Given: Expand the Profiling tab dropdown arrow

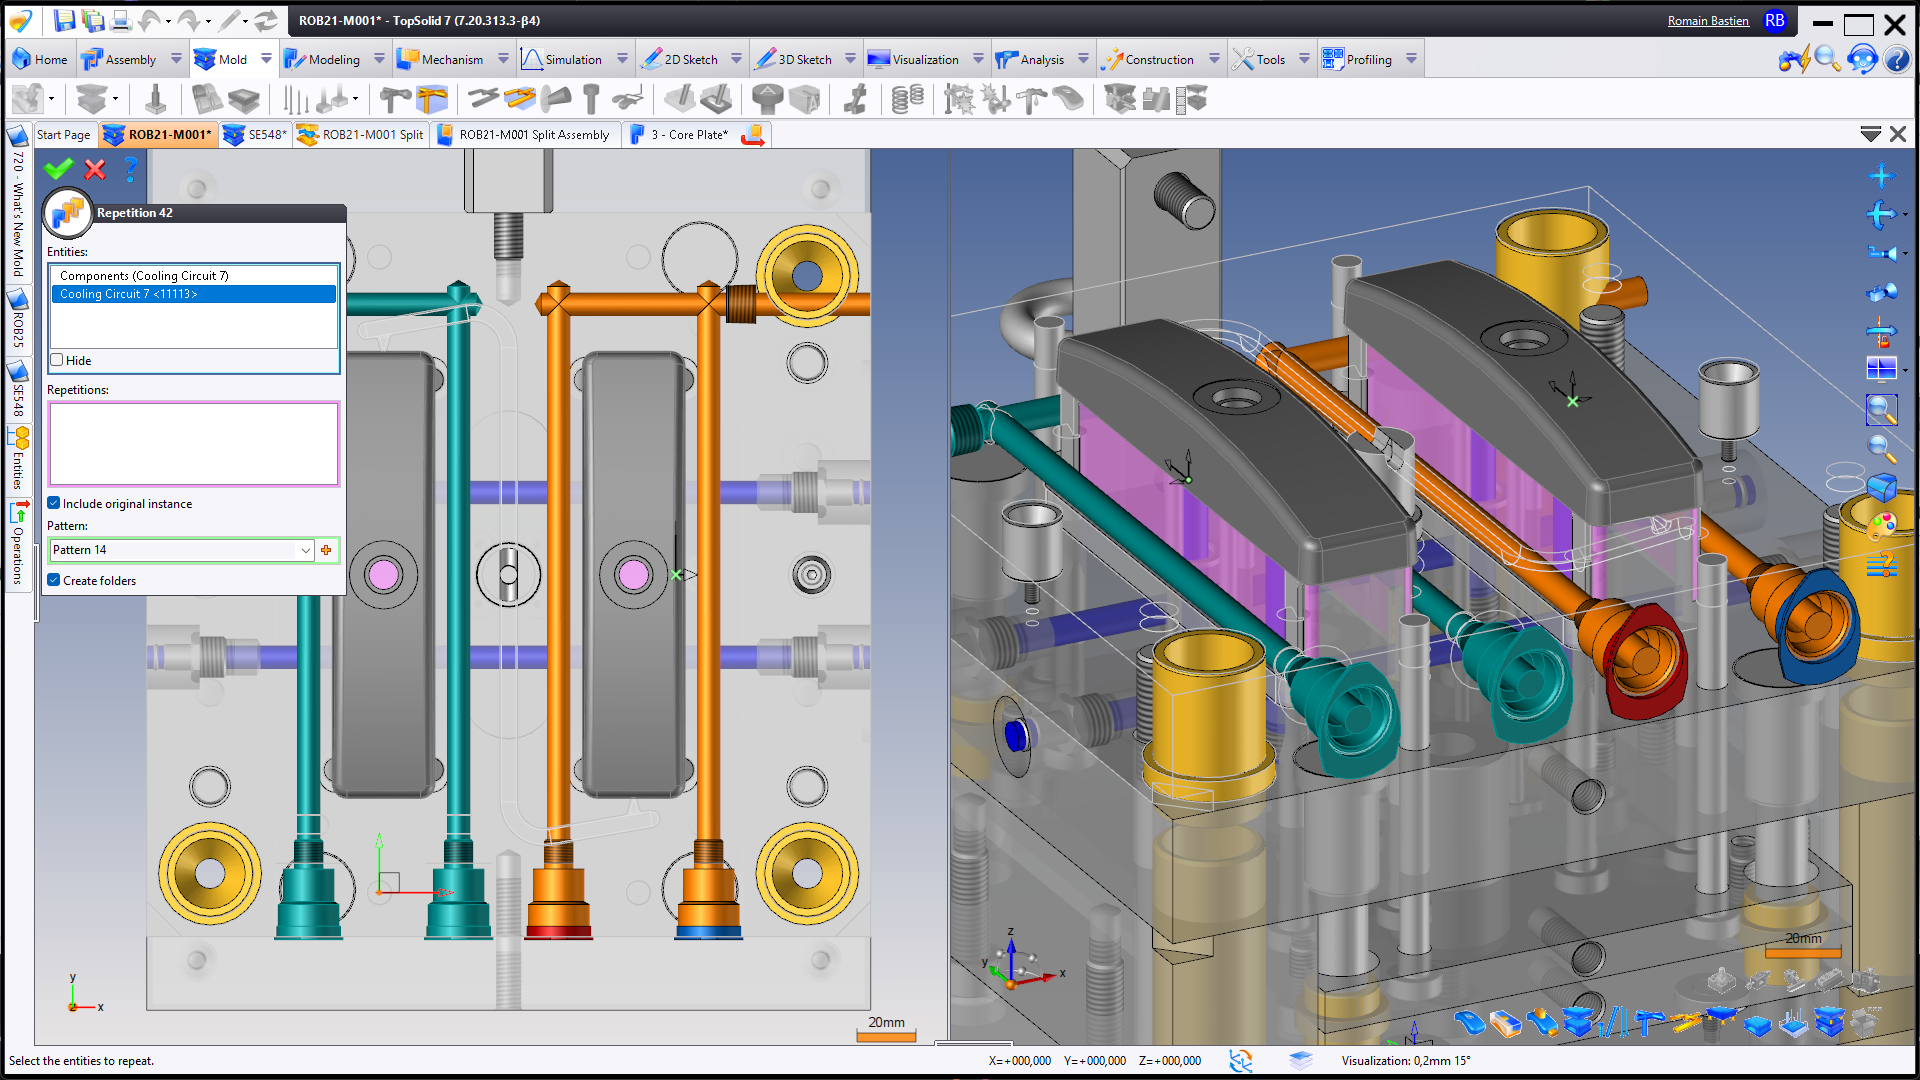Looking at the screenshot, I should click(1411, 59).
